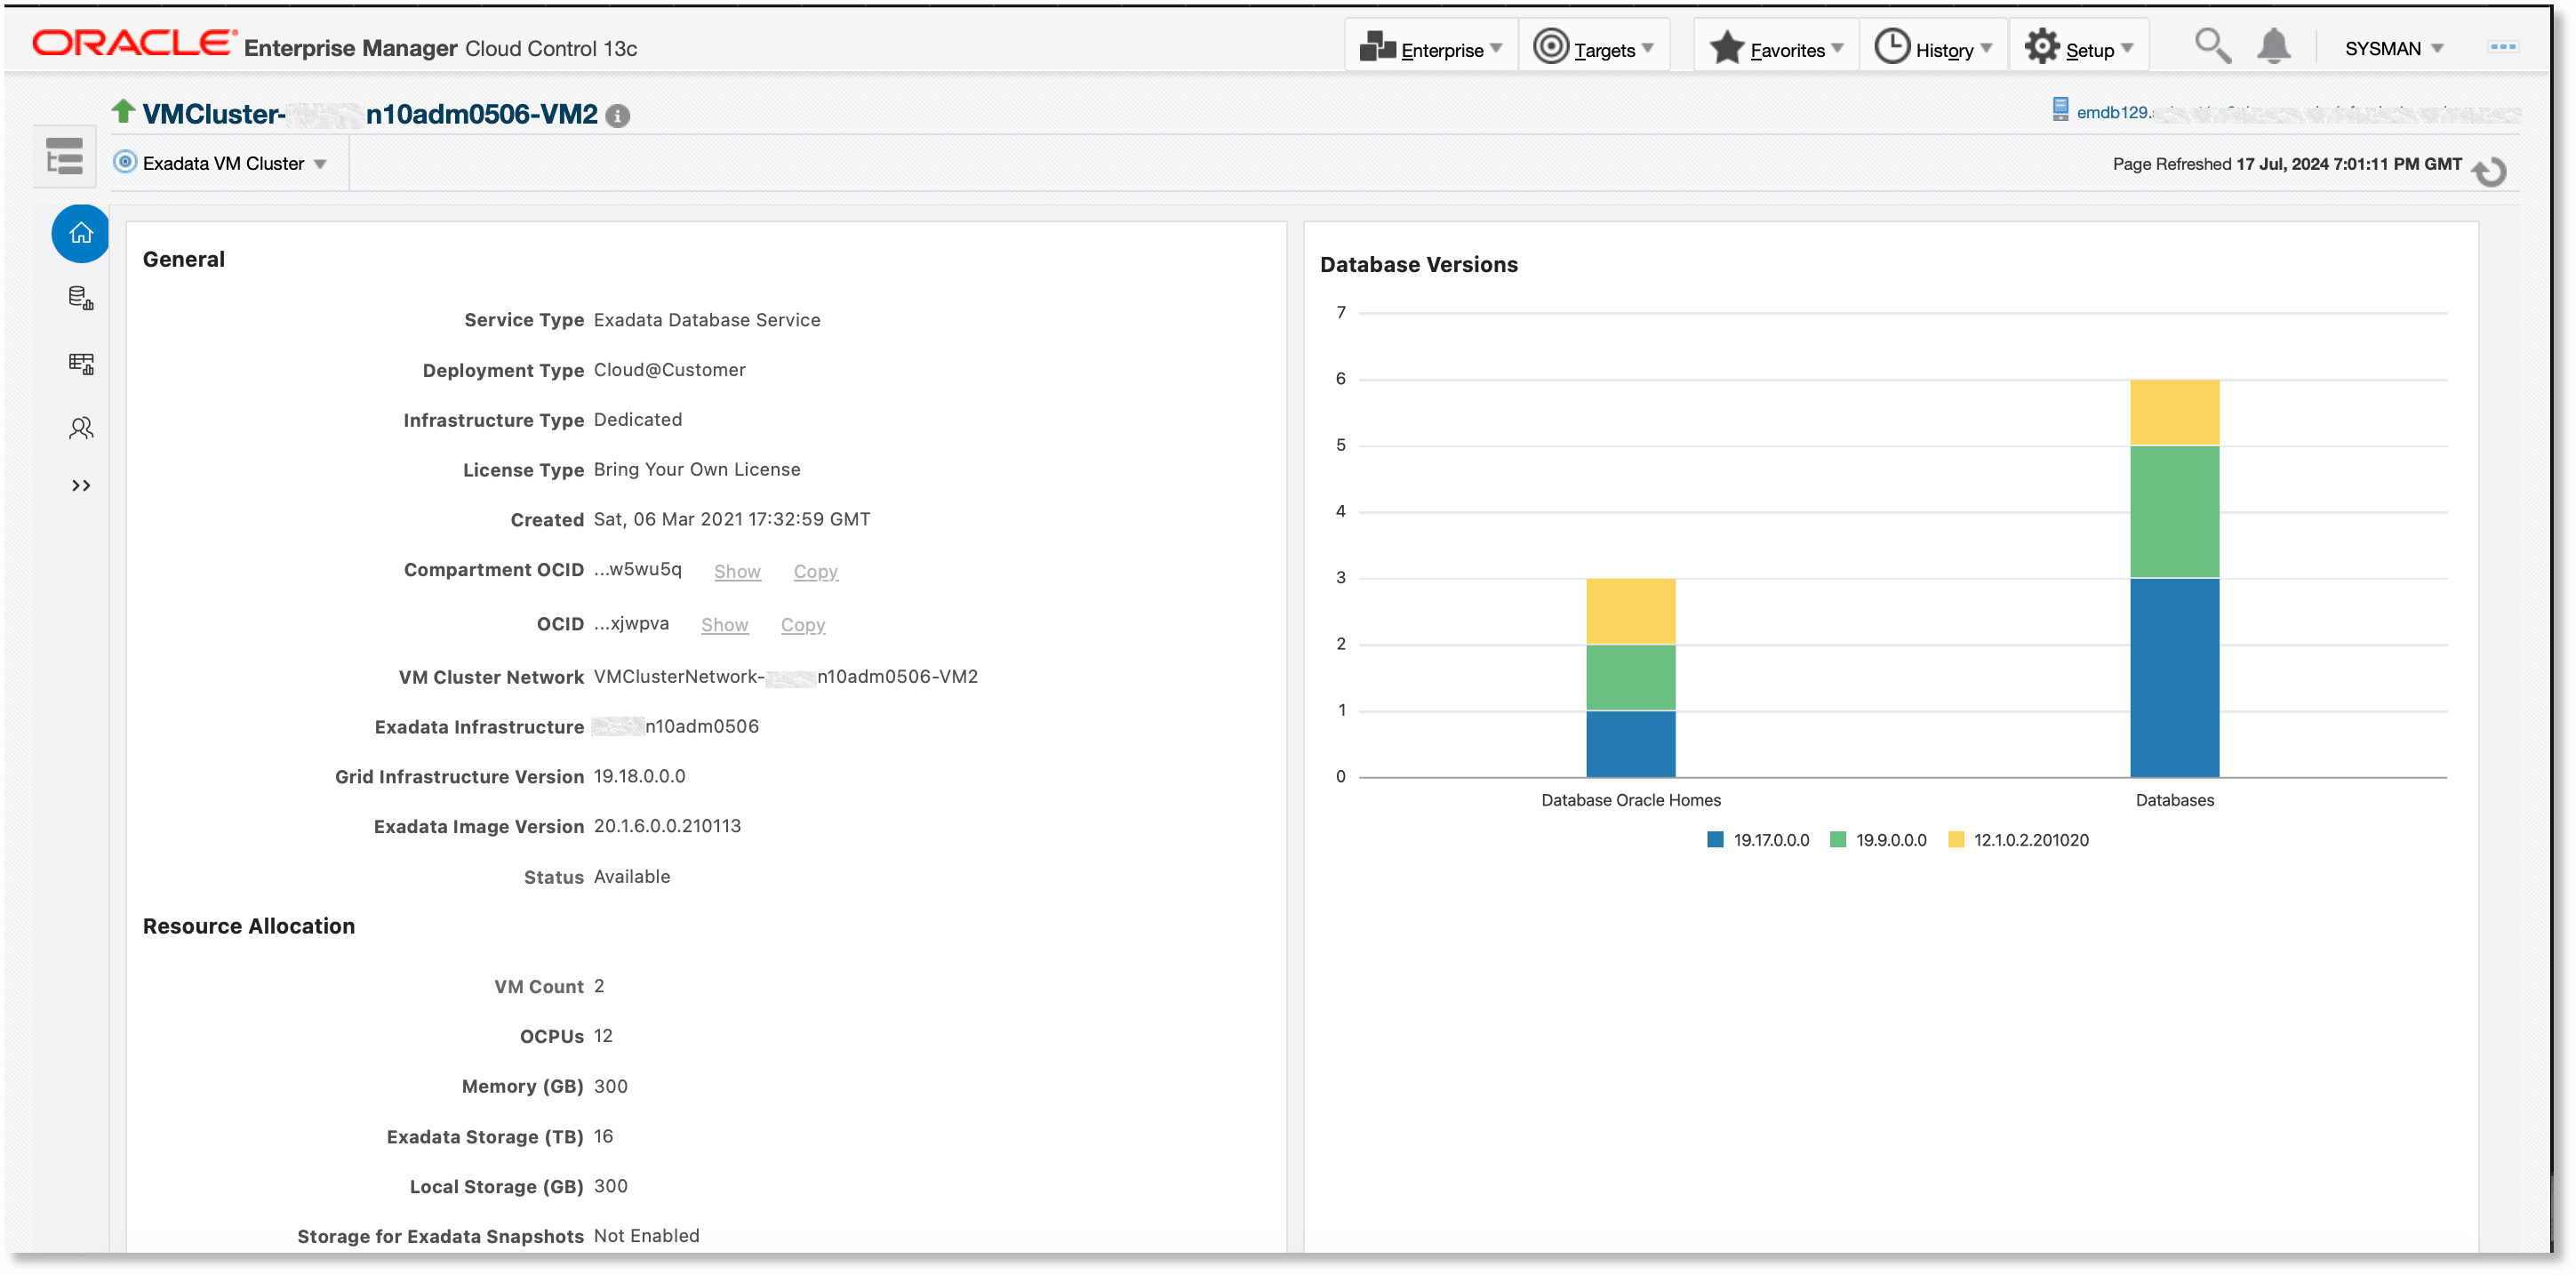Refresh the page with the reload icon

[2490, 170]
